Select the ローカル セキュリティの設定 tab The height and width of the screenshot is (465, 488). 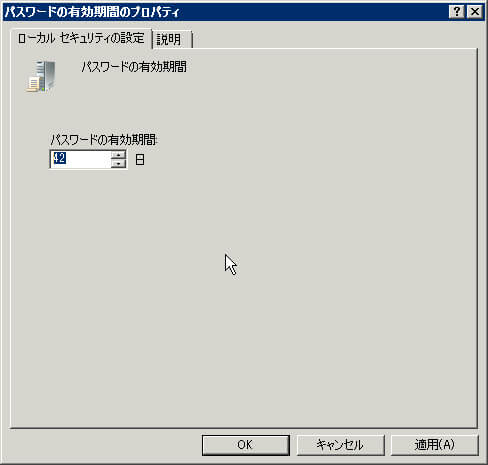[81, 39]
